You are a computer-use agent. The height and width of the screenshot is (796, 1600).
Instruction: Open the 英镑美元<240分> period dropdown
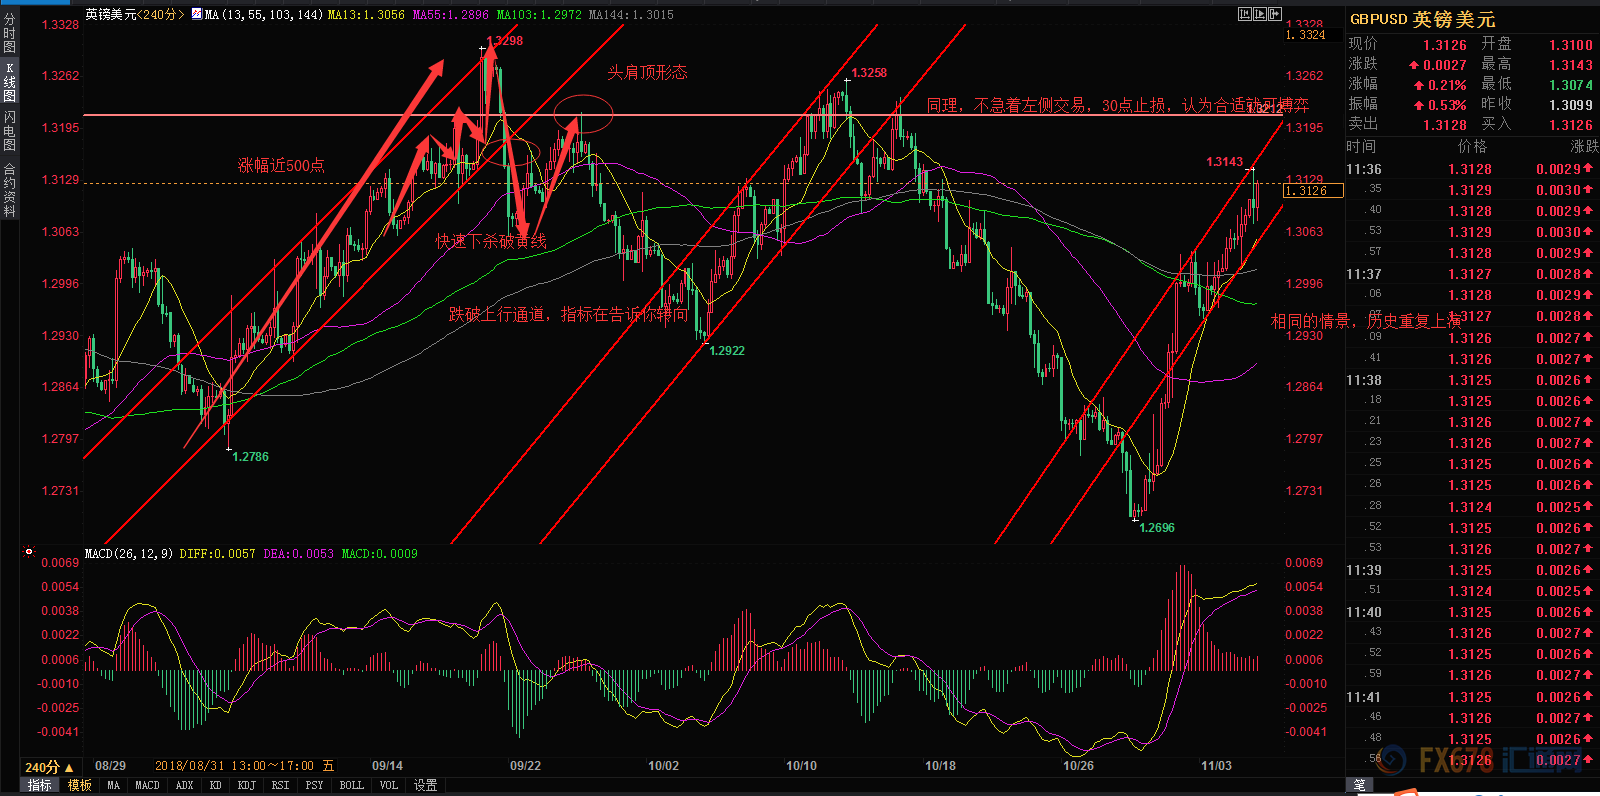(135, 14)
